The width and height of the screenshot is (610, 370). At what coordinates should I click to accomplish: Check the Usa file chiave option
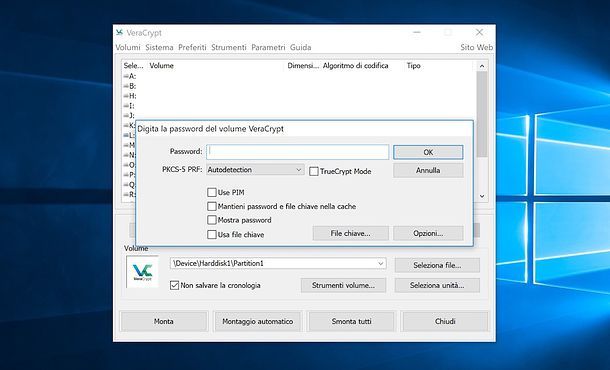212,235
